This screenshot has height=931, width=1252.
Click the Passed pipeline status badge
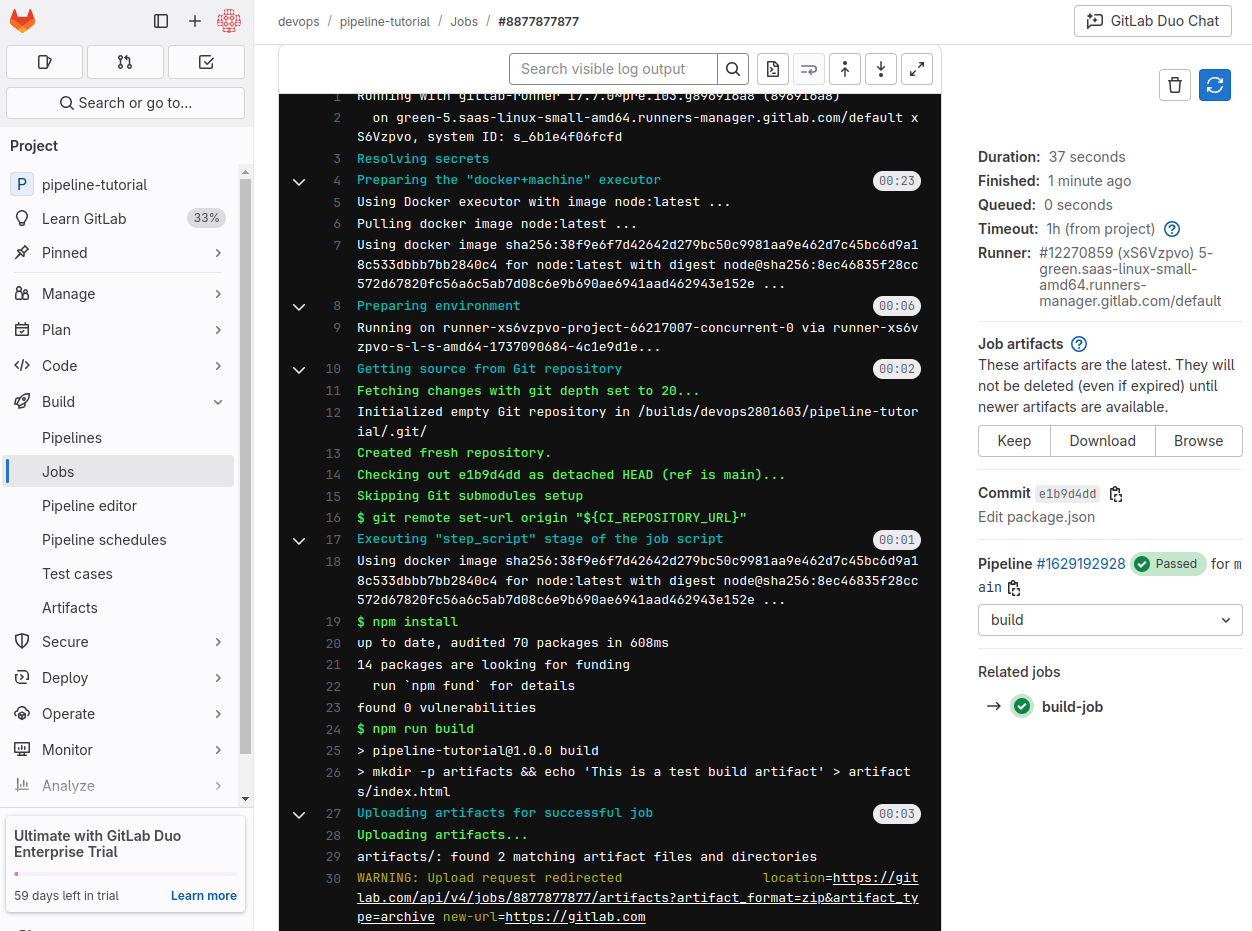[x=1168, y=564]
